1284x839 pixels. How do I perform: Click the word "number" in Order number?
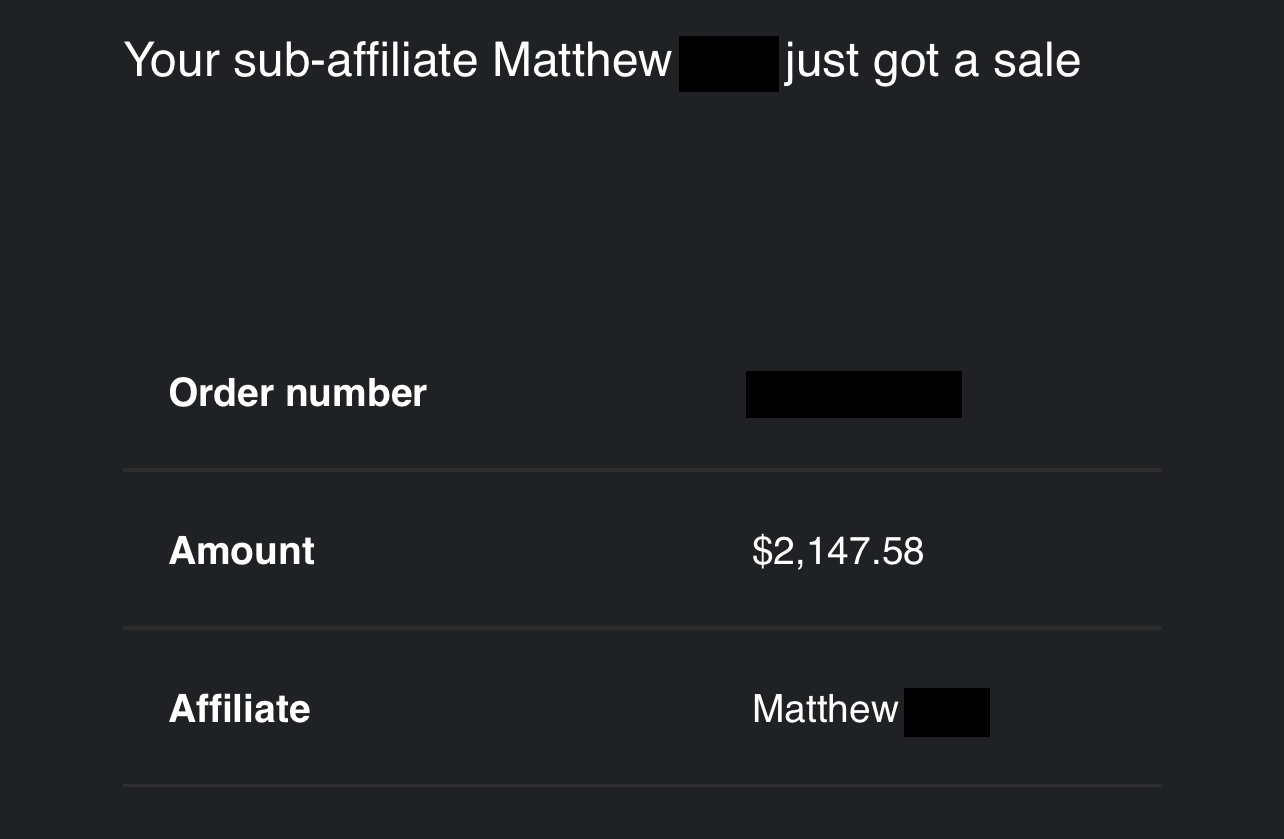click(356, 393)
